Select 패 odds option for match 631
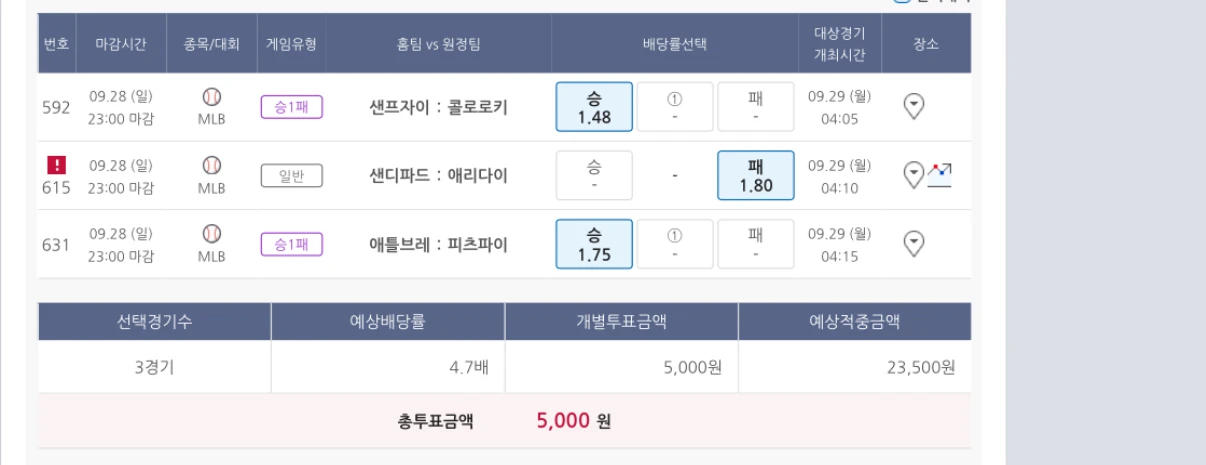The width and height of the screenshot is (1206, 465). 756,244
